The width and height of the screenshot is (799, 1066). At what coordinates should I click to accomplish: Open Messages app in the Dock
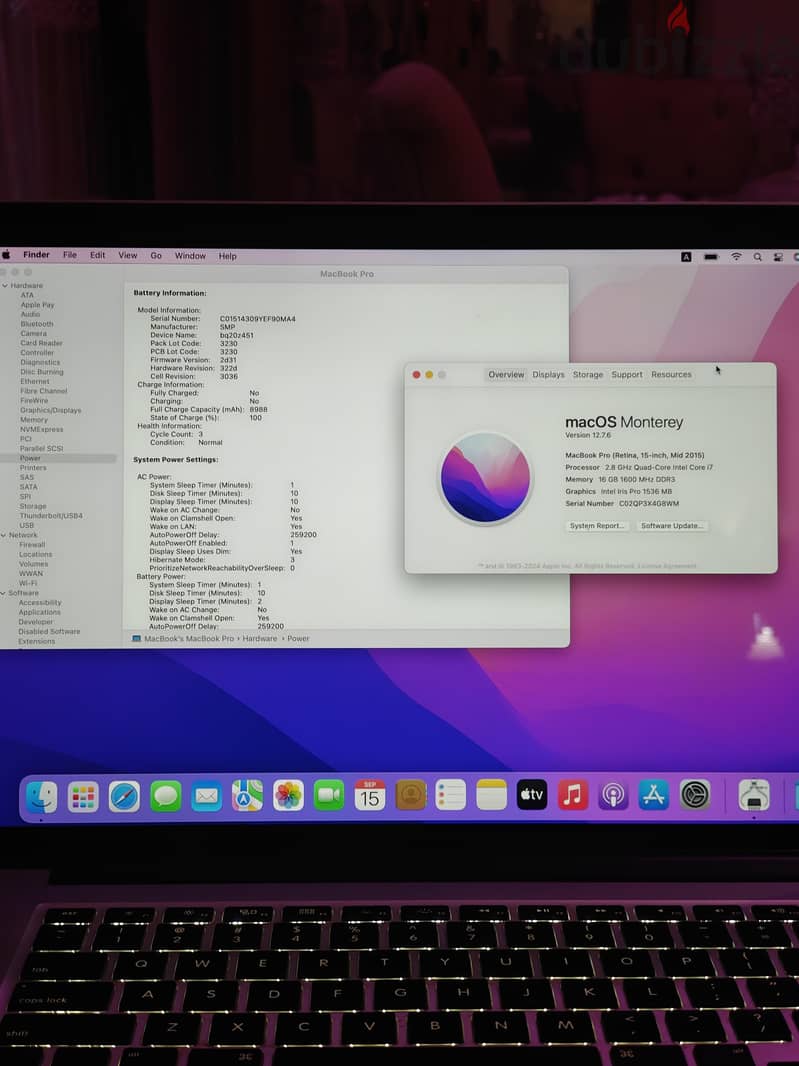tap(165, 796)
